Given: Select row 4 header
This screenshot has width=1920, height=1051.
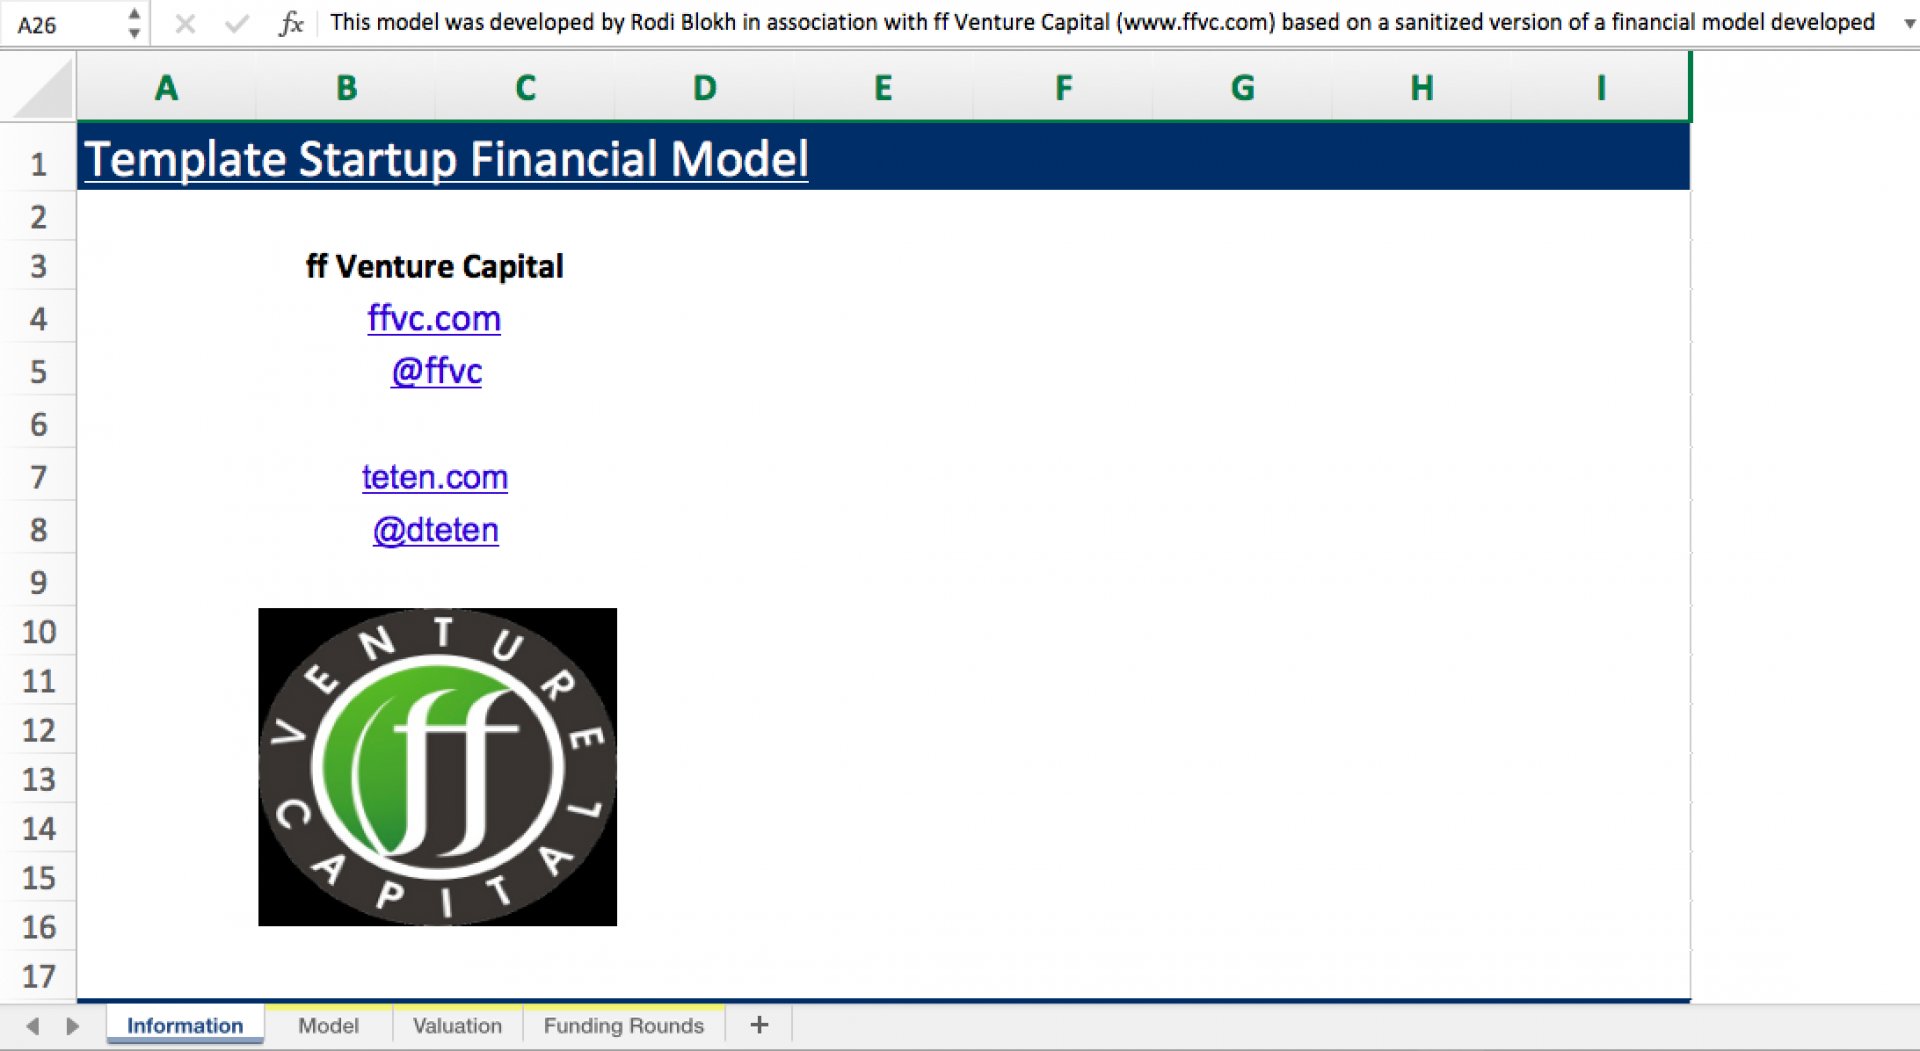Looking at the screenshot, I should (x=38, y=318).
